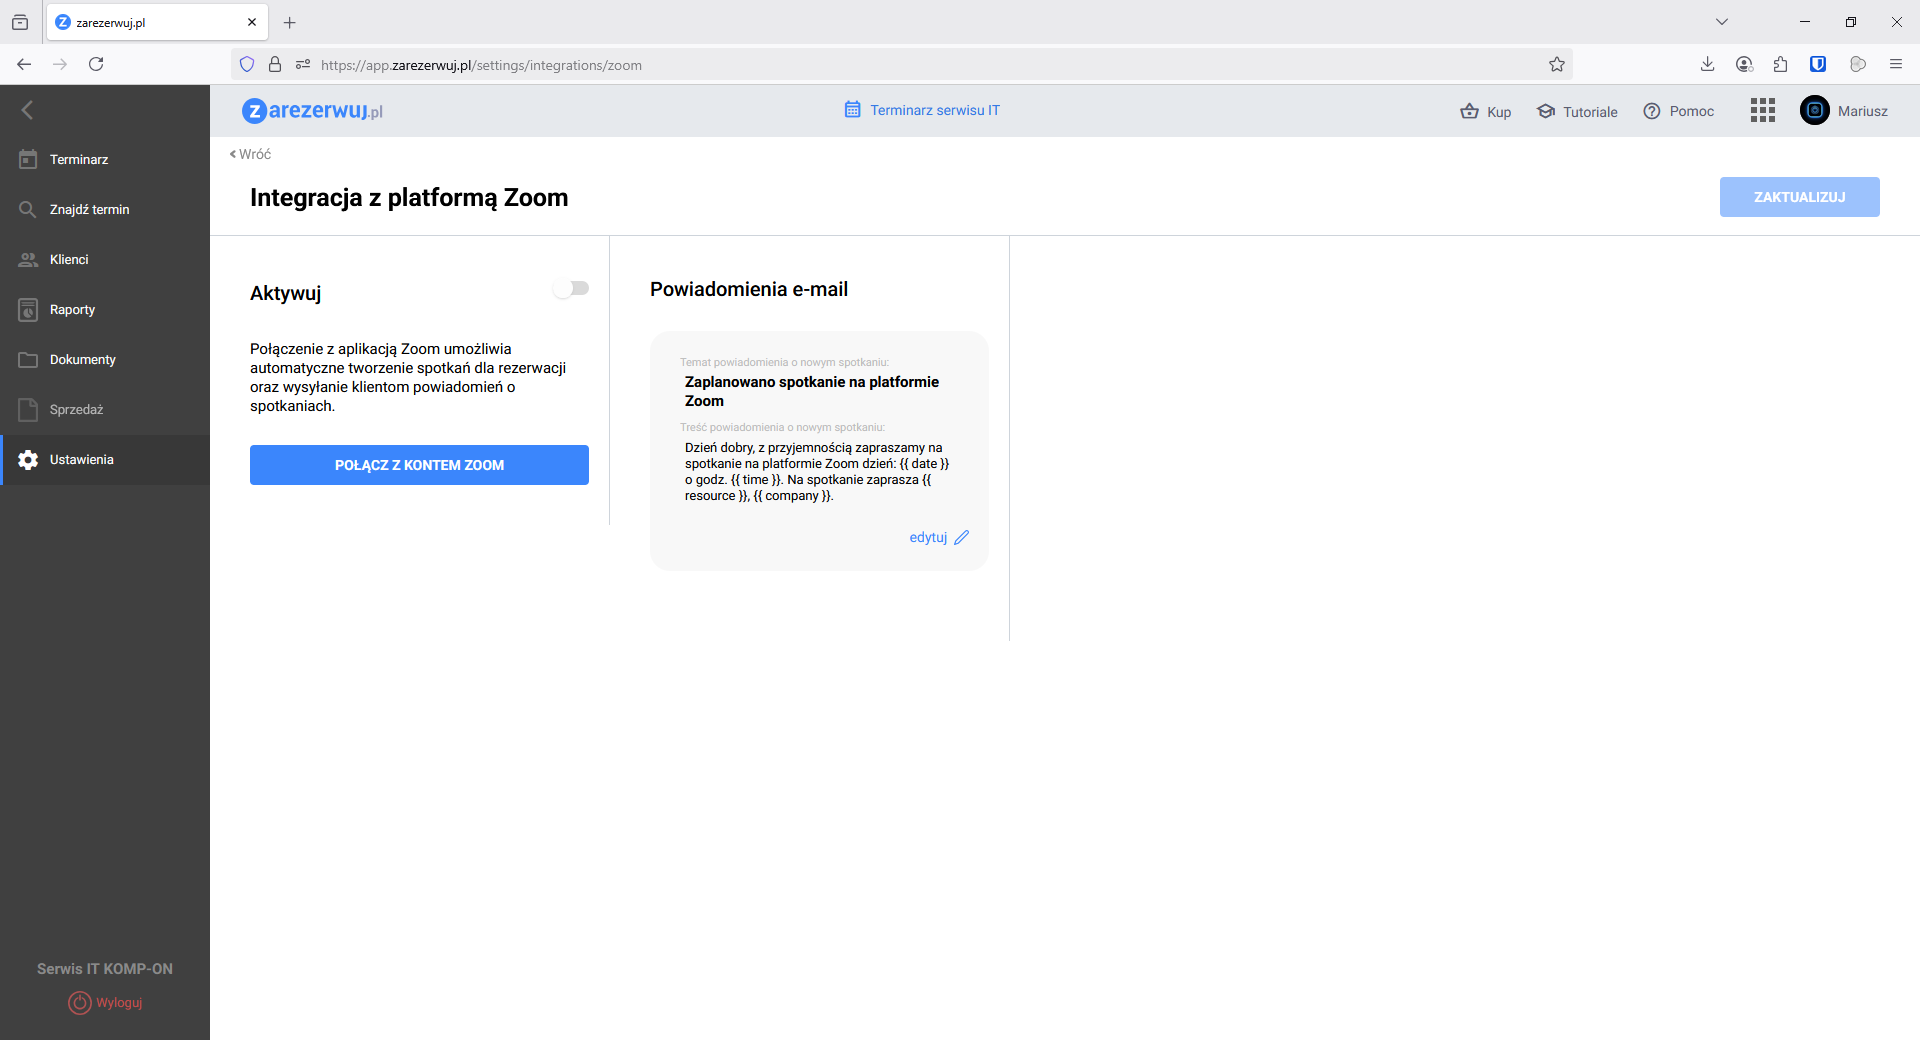Click the tracking protection shield icon
The width and height of the screenshot is (1920, 1040).
(247, 65)
